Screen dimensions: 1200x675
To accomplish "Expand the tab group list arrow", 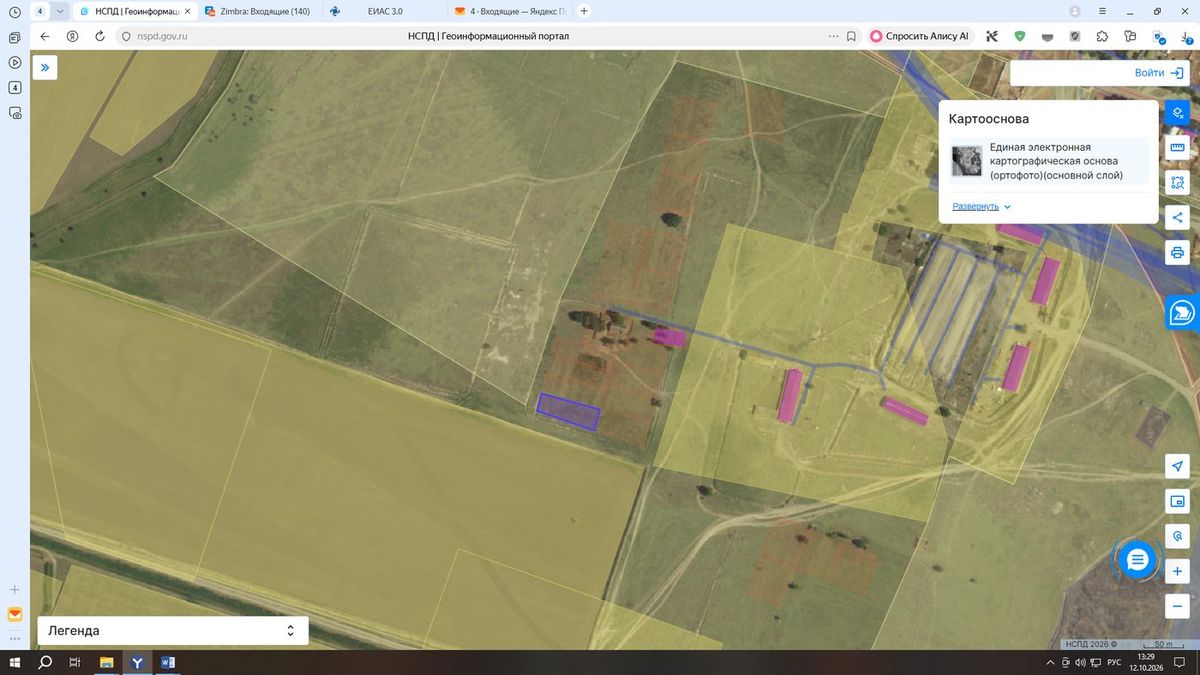I will 61,11.
